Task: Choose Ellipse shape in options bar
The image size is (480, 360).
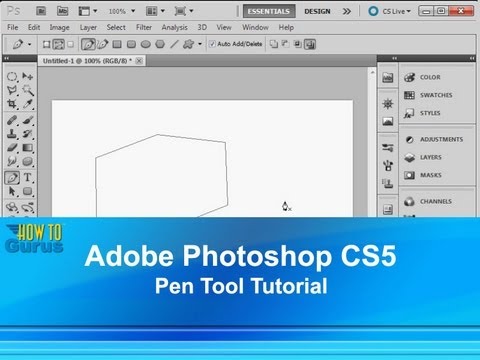Action: point(146,44)
